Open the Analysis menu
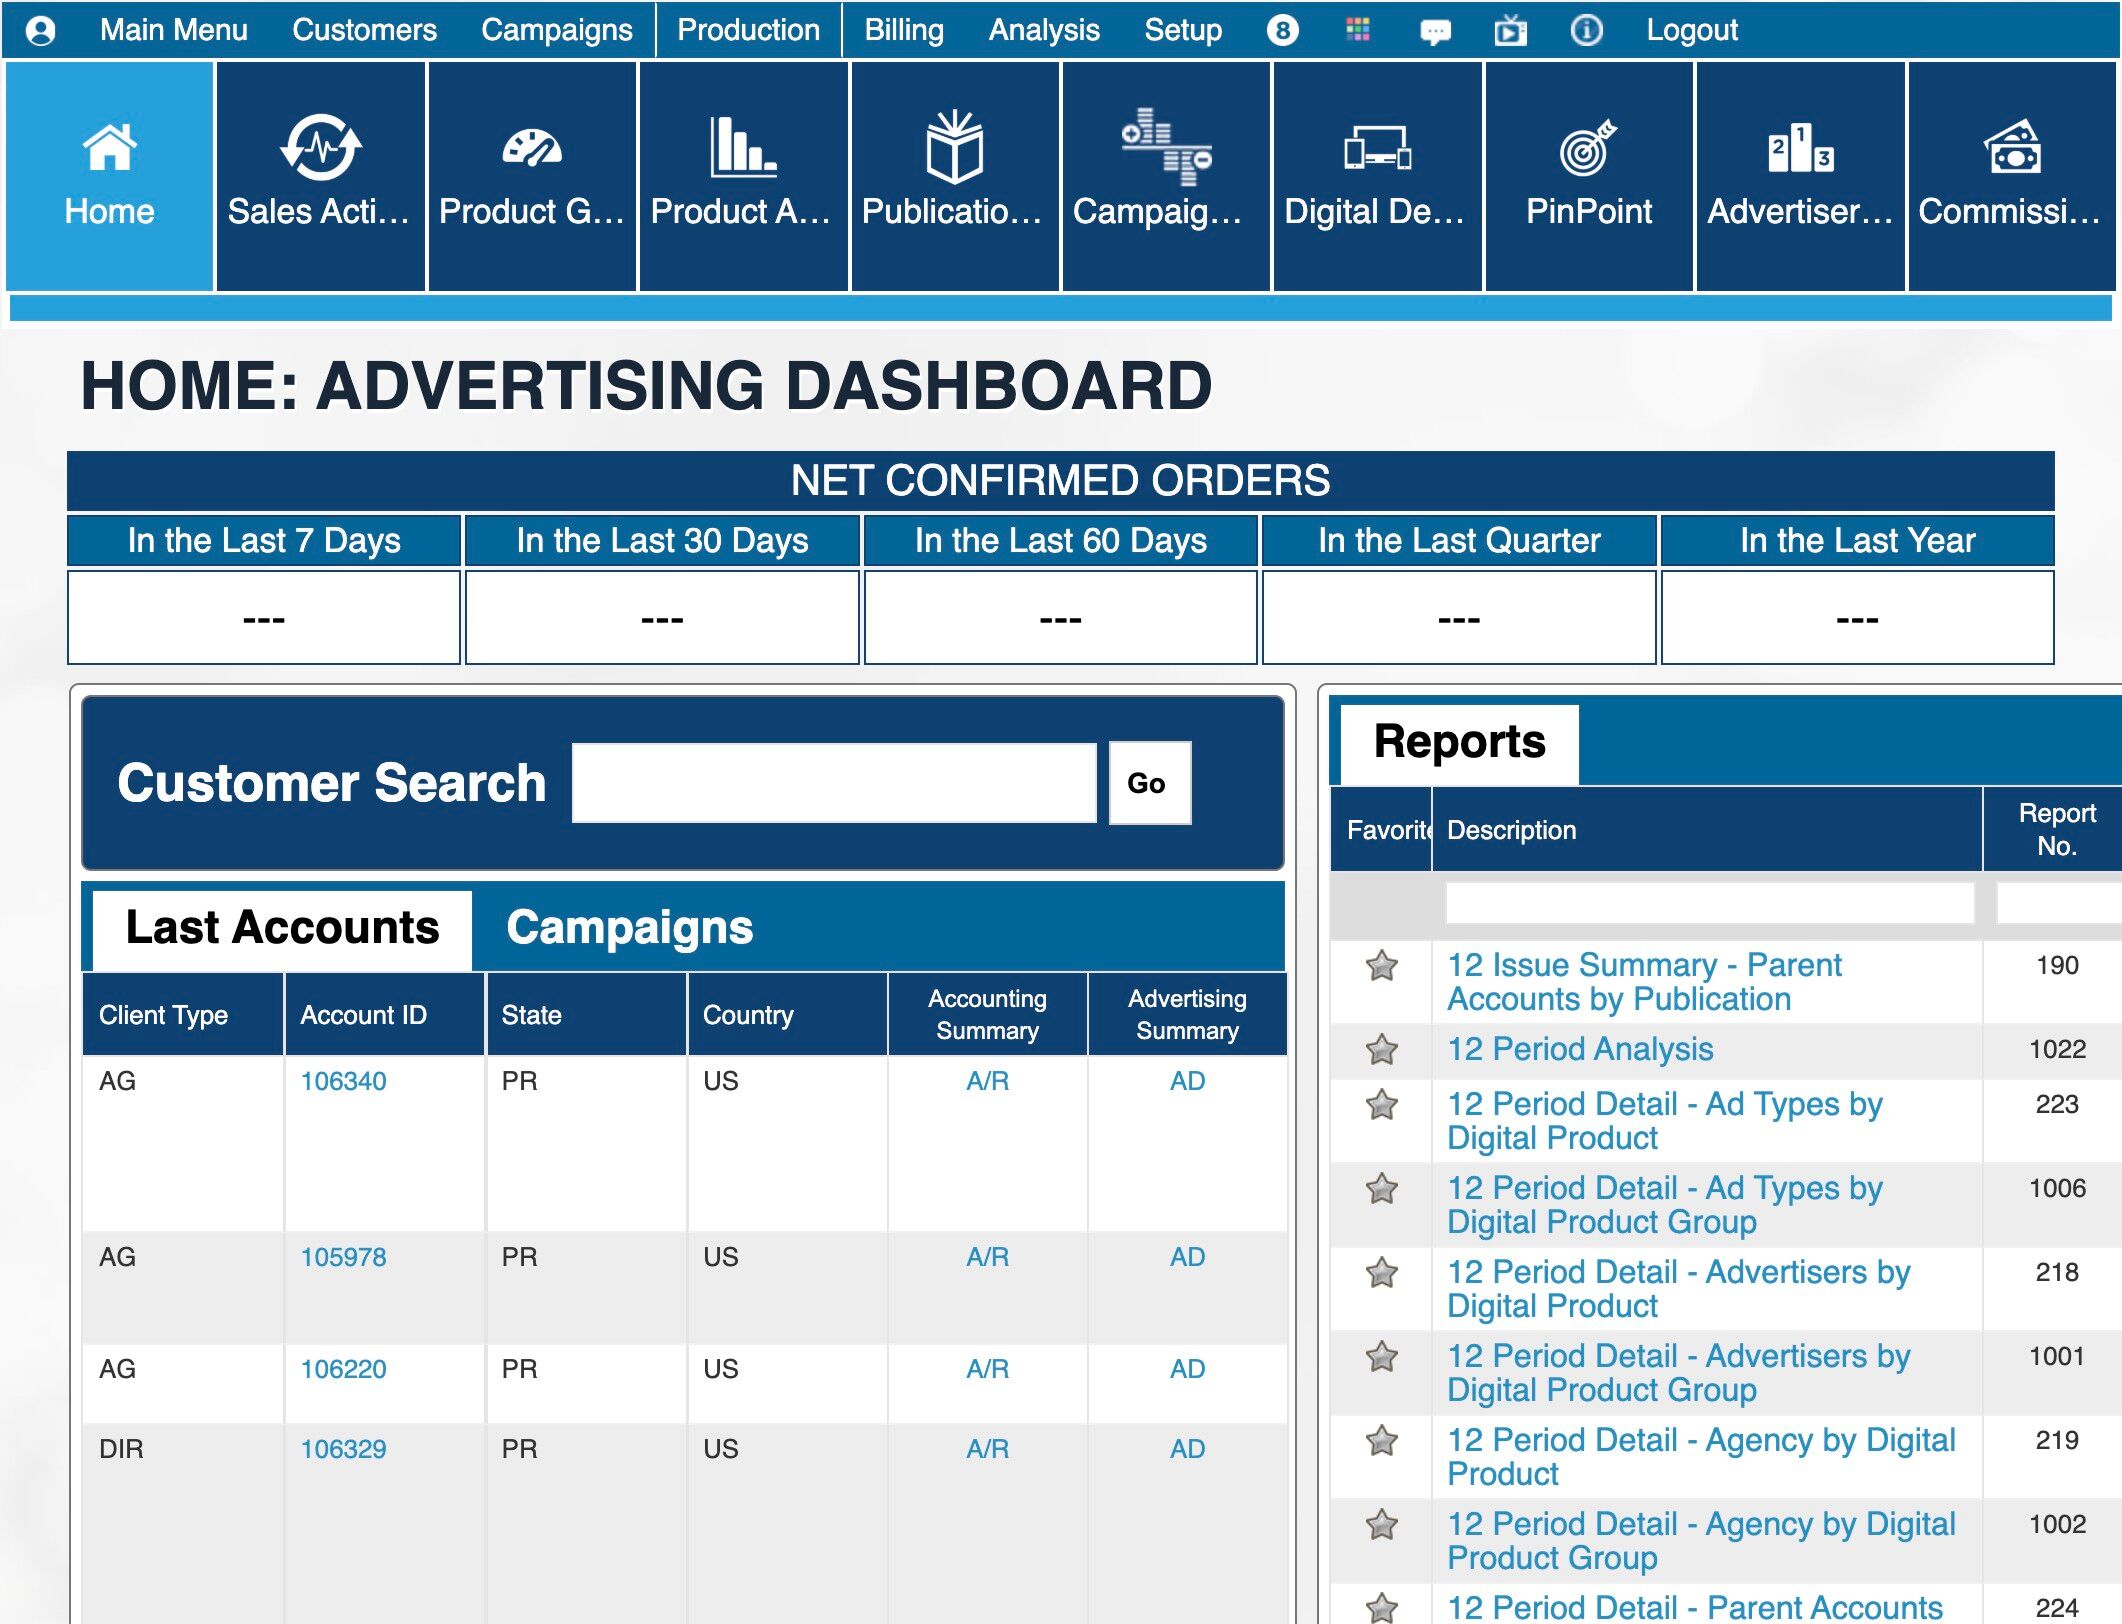The image size is (2122, 1624). [x=1043, y=30]
